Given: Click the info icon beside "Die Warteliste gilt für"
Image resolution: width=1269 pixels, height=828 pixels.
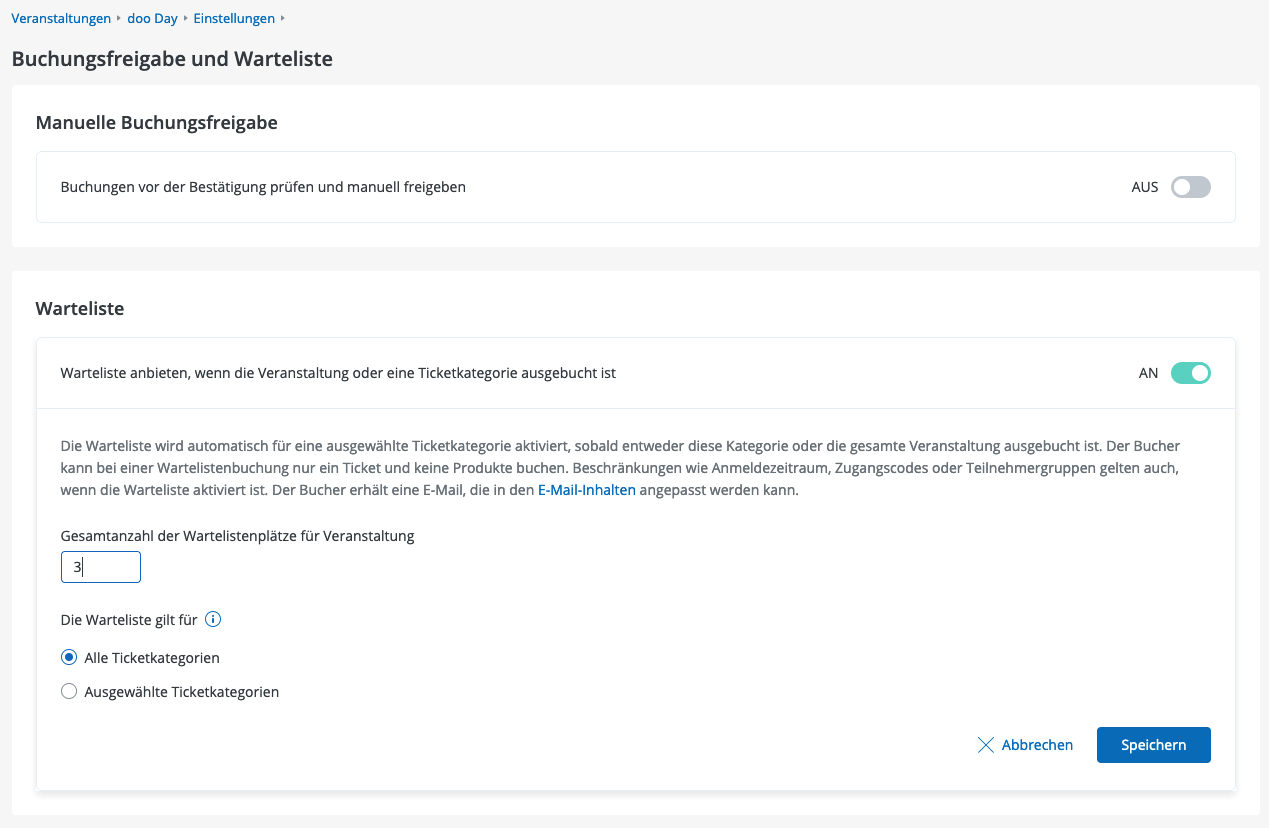Looking at the screenshot, I should point(213,619).
